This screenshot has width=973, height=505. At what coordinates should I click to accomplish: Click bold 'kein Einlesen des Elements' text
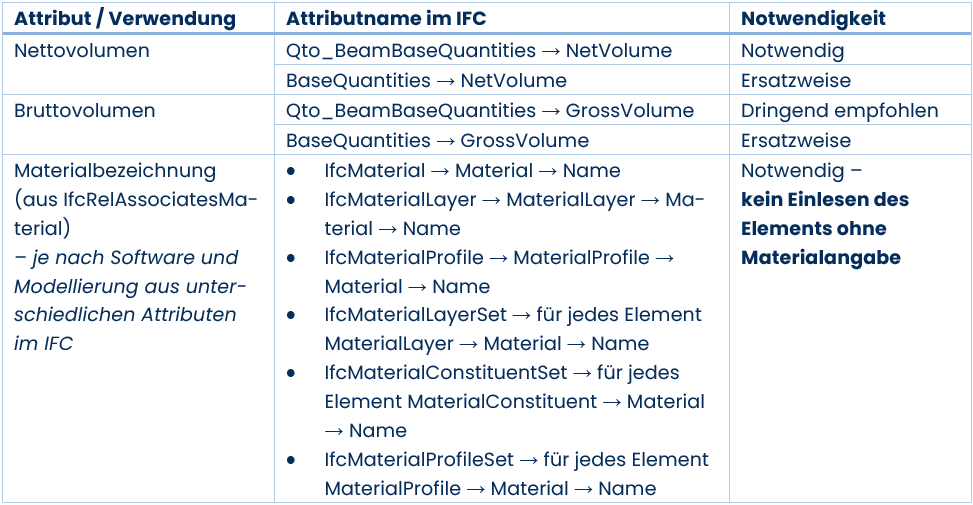pos(825,214)
